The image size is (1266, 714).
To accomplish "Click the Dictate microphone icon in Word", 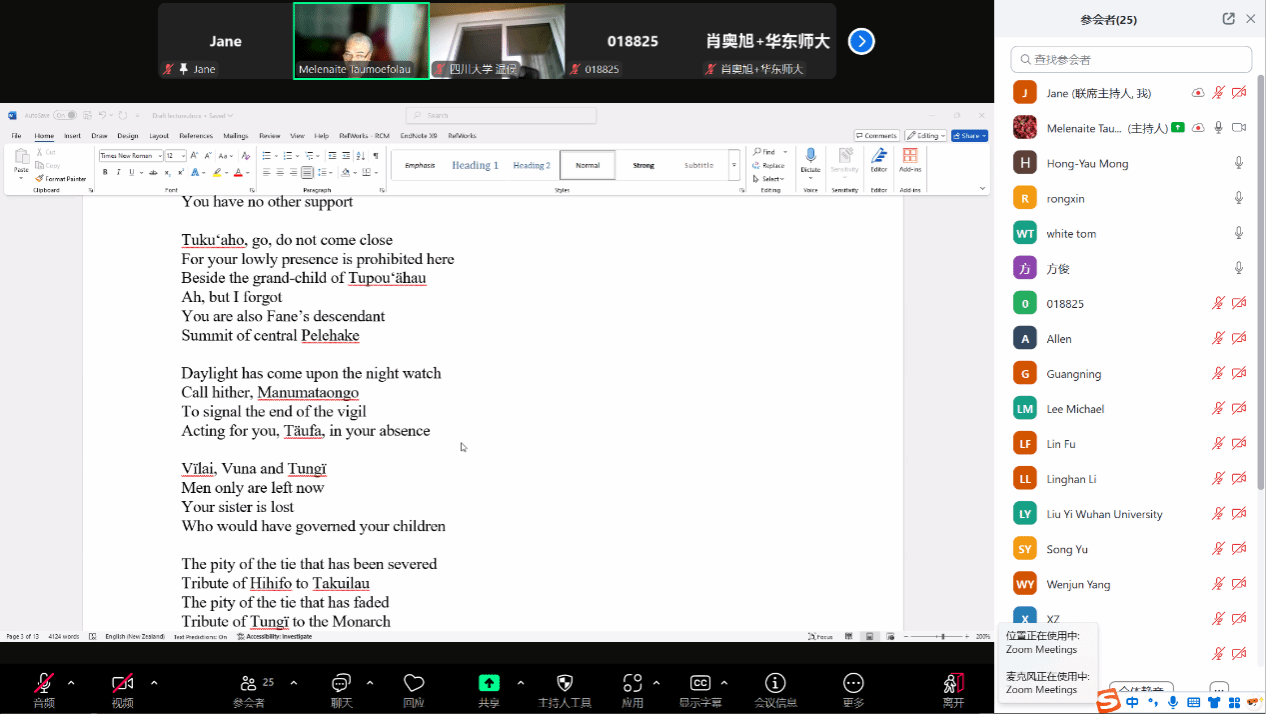I will (x=811, y=156).
